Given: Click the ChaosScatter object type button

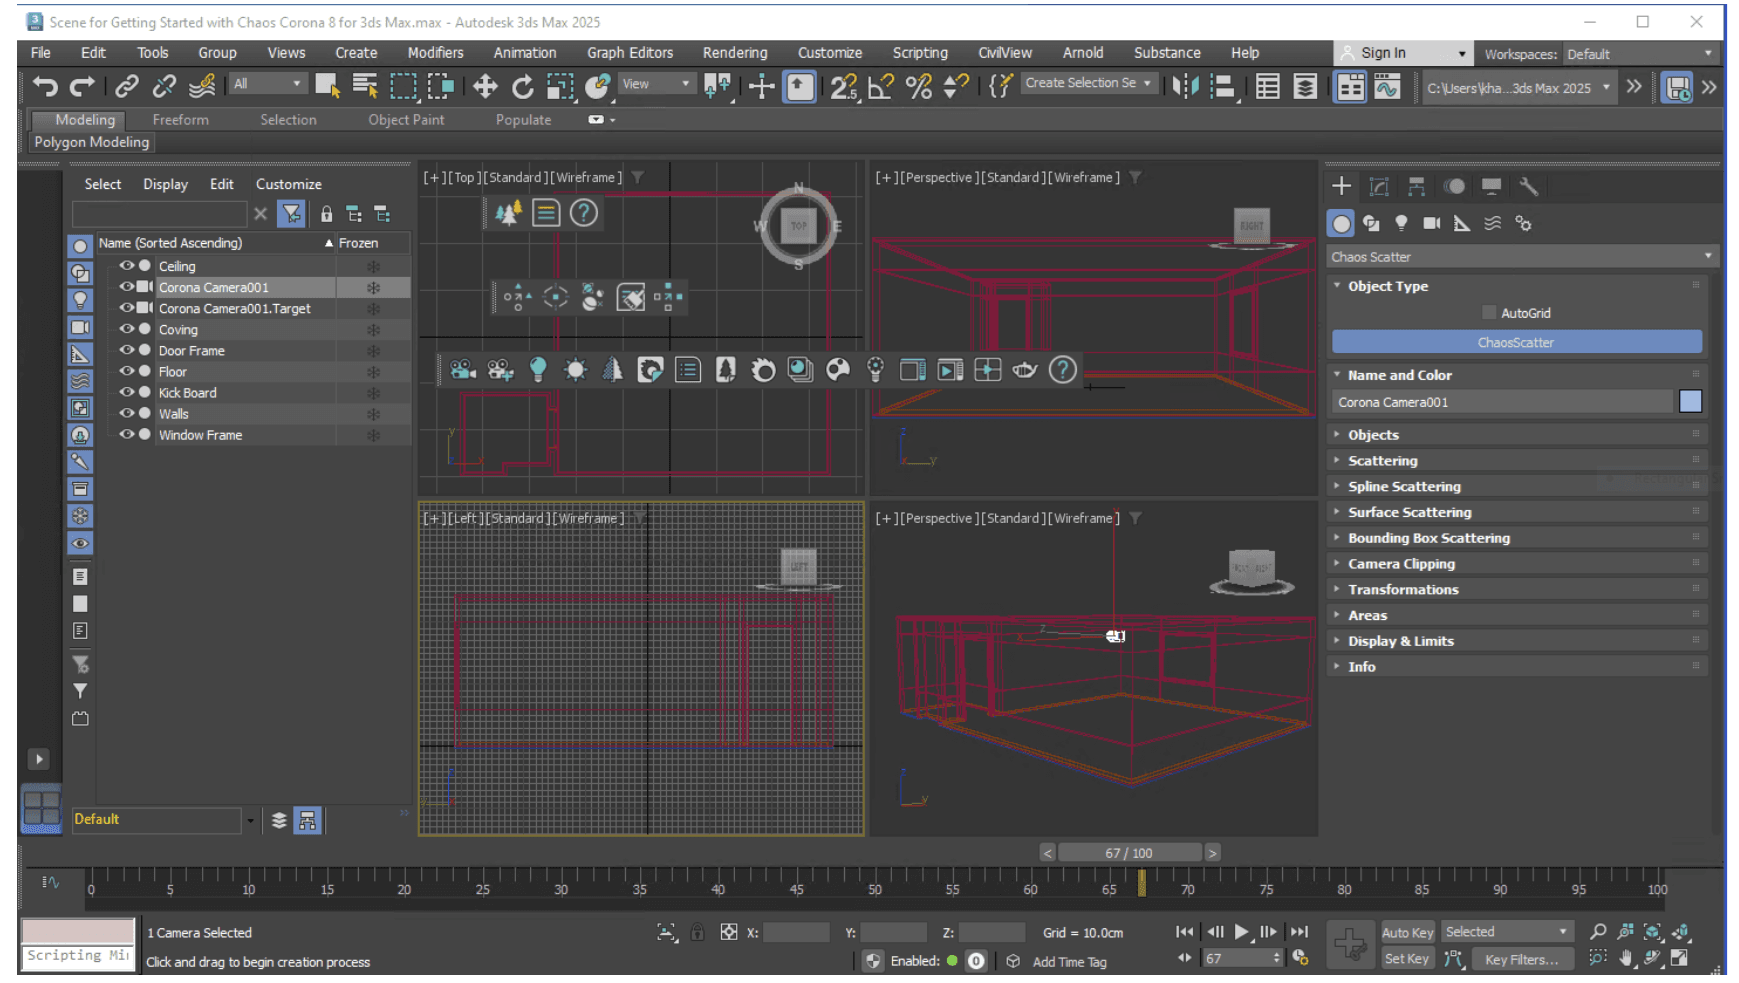Looking at the screenshot, I should (1516, 342).
